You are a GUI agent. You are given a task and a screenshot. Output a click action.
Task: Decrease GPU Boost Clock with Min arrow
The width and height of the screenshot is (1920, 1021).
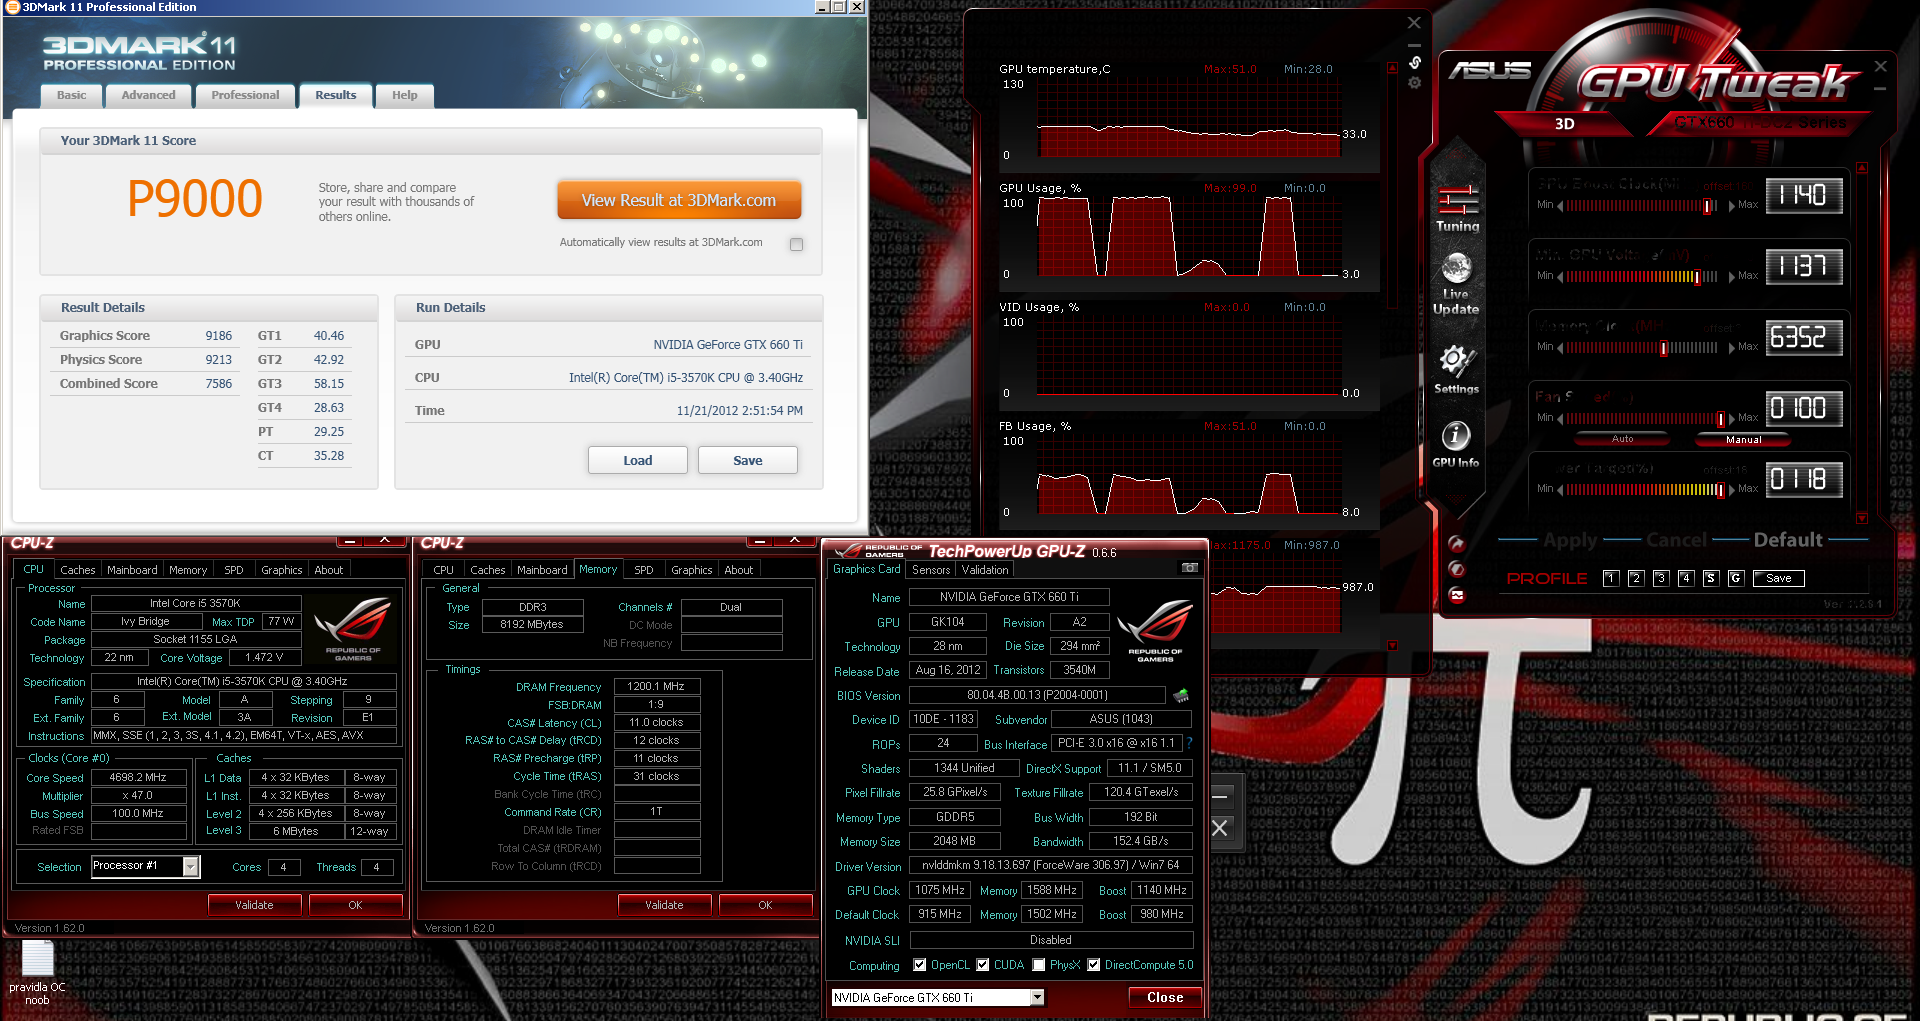pos(1560,206)
